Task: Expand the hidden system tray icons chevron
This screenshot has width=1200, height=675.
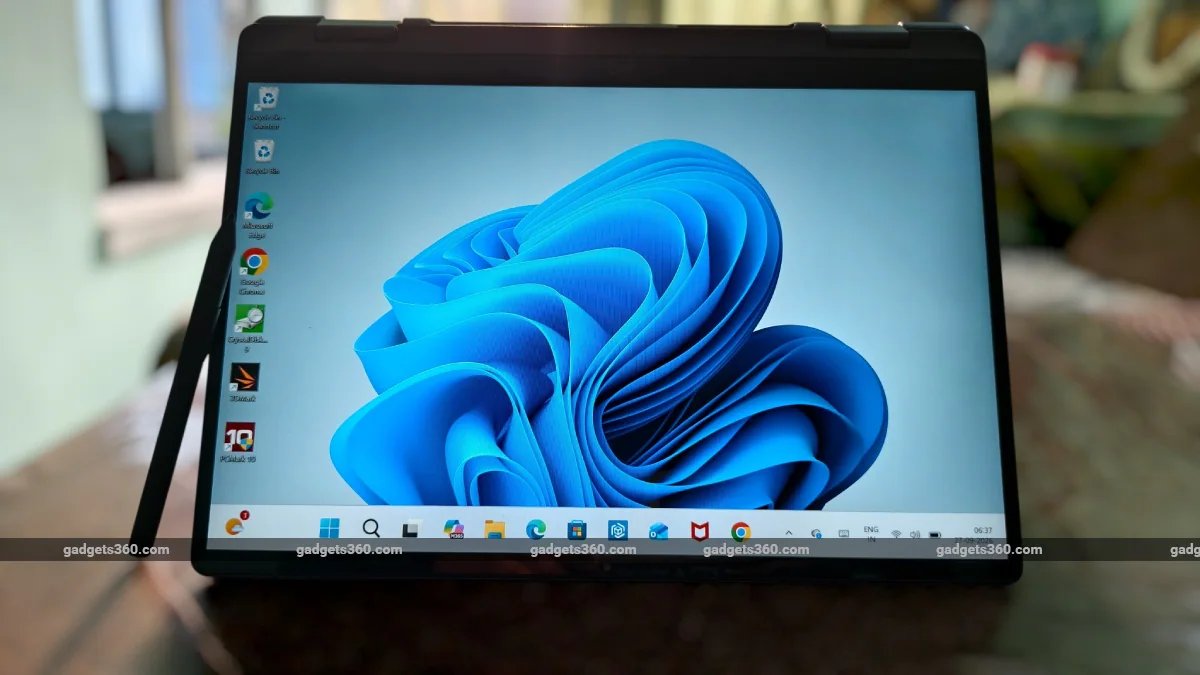Action: (x=788, y=532)
